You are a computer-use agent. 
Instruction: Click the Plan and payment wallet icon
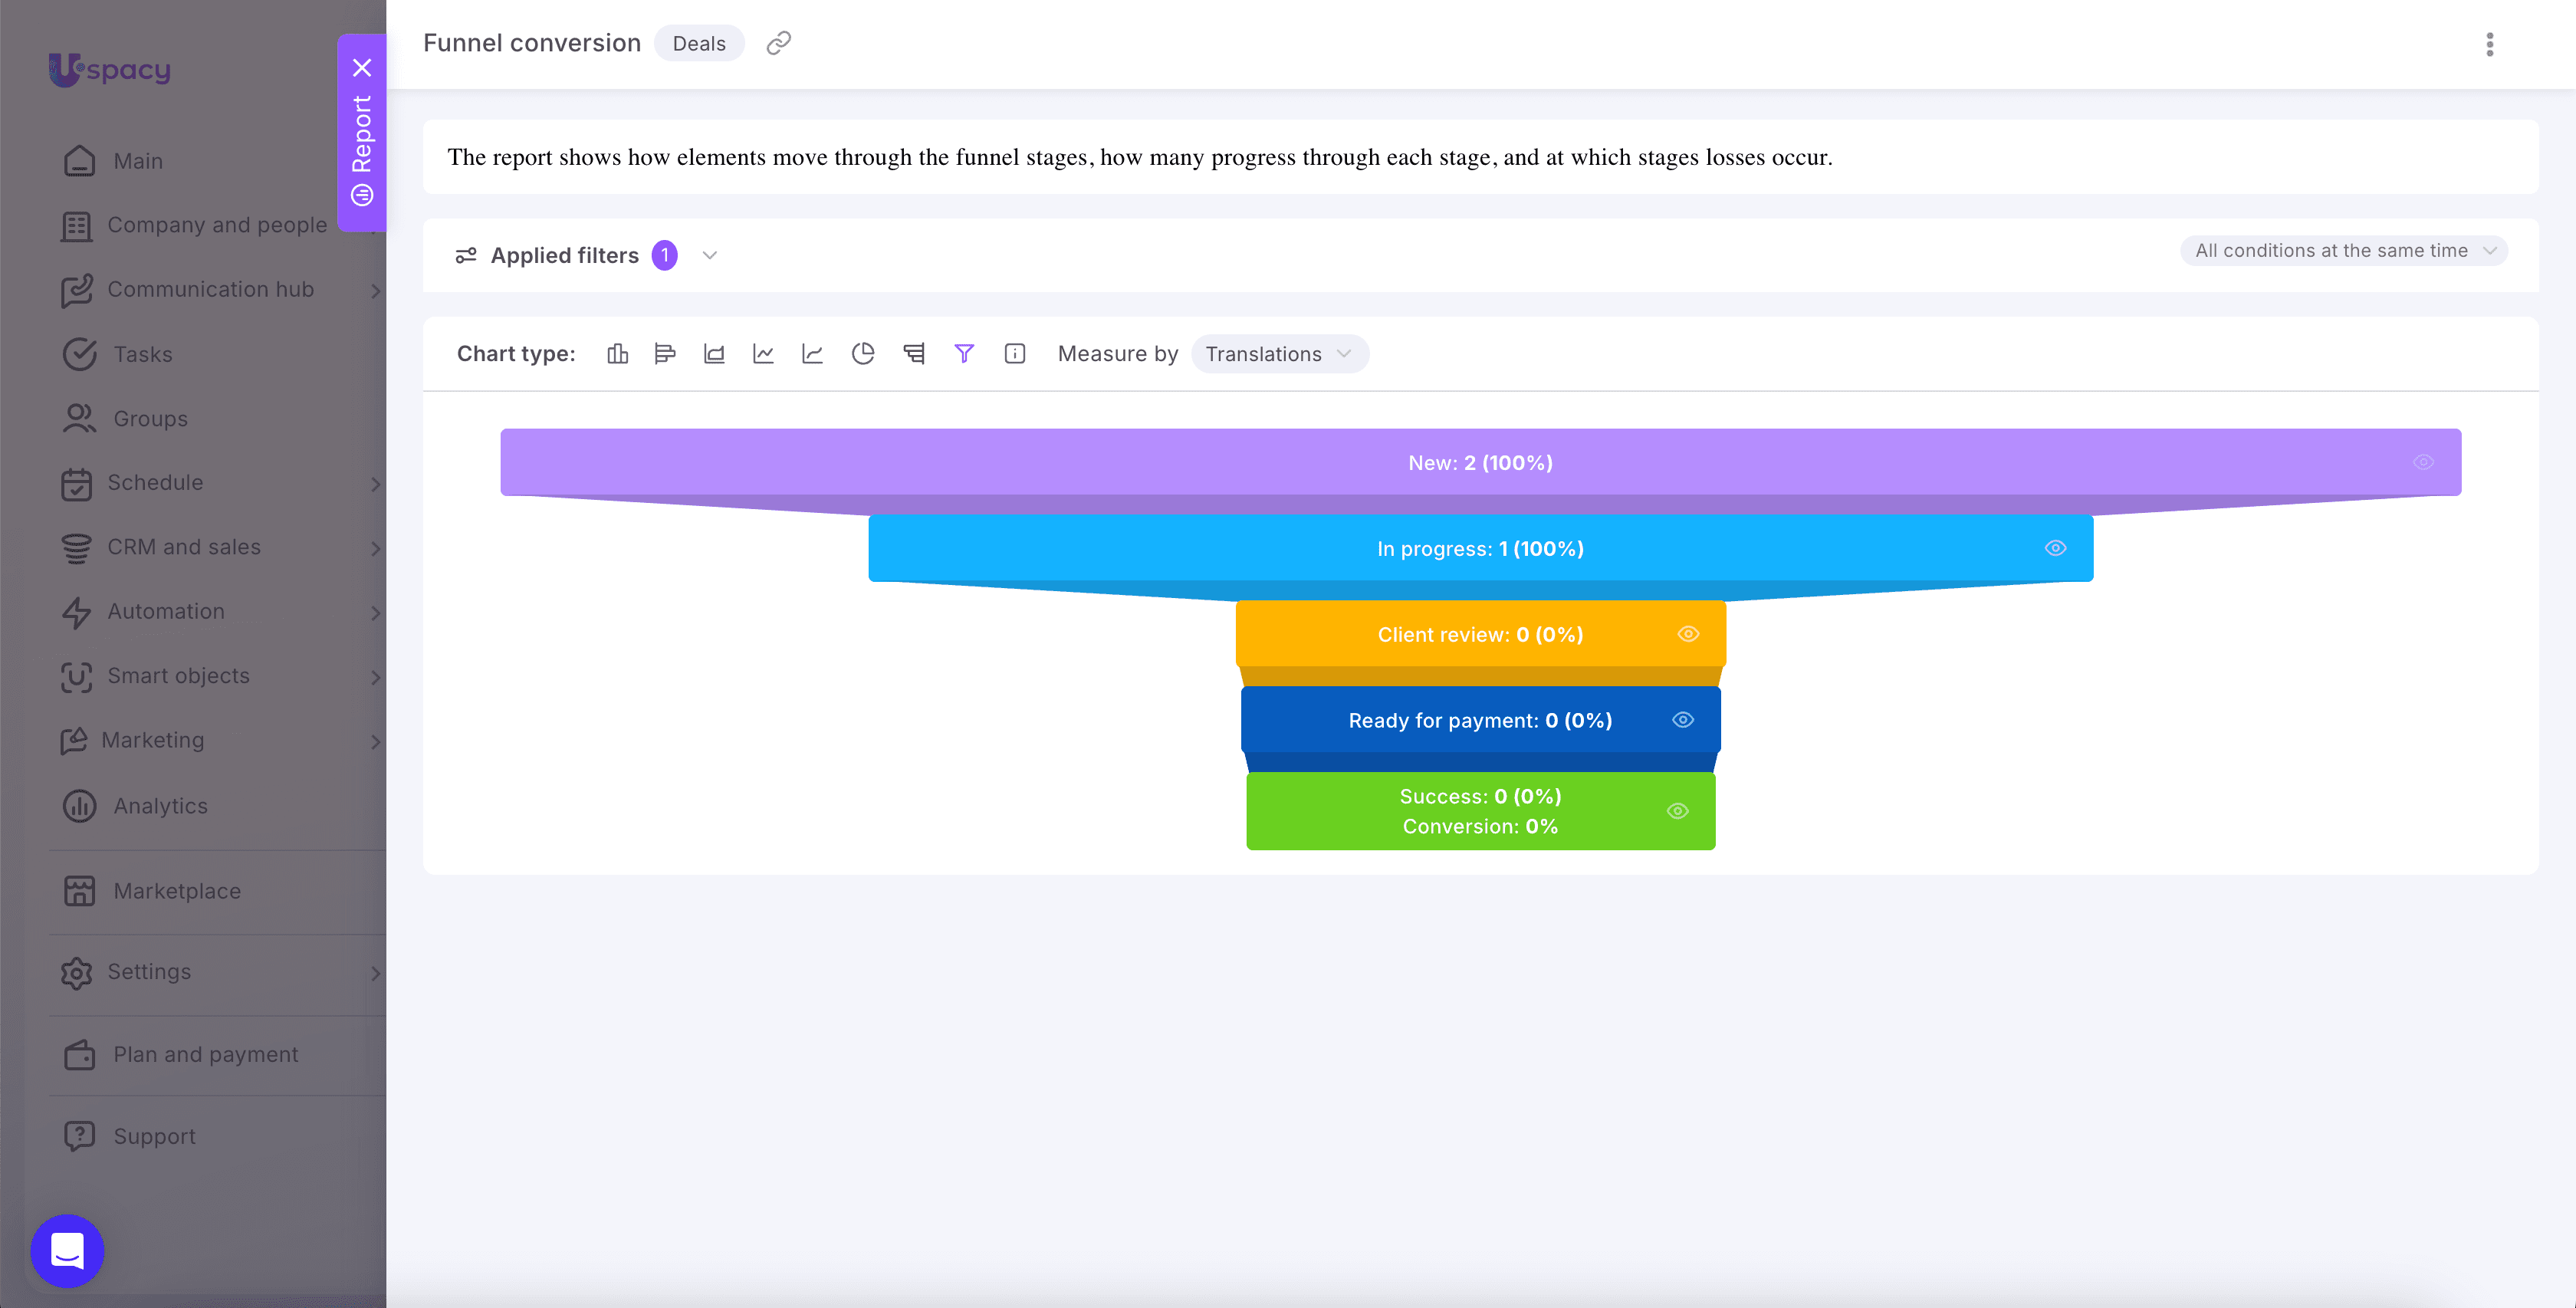pos(79,1054)
